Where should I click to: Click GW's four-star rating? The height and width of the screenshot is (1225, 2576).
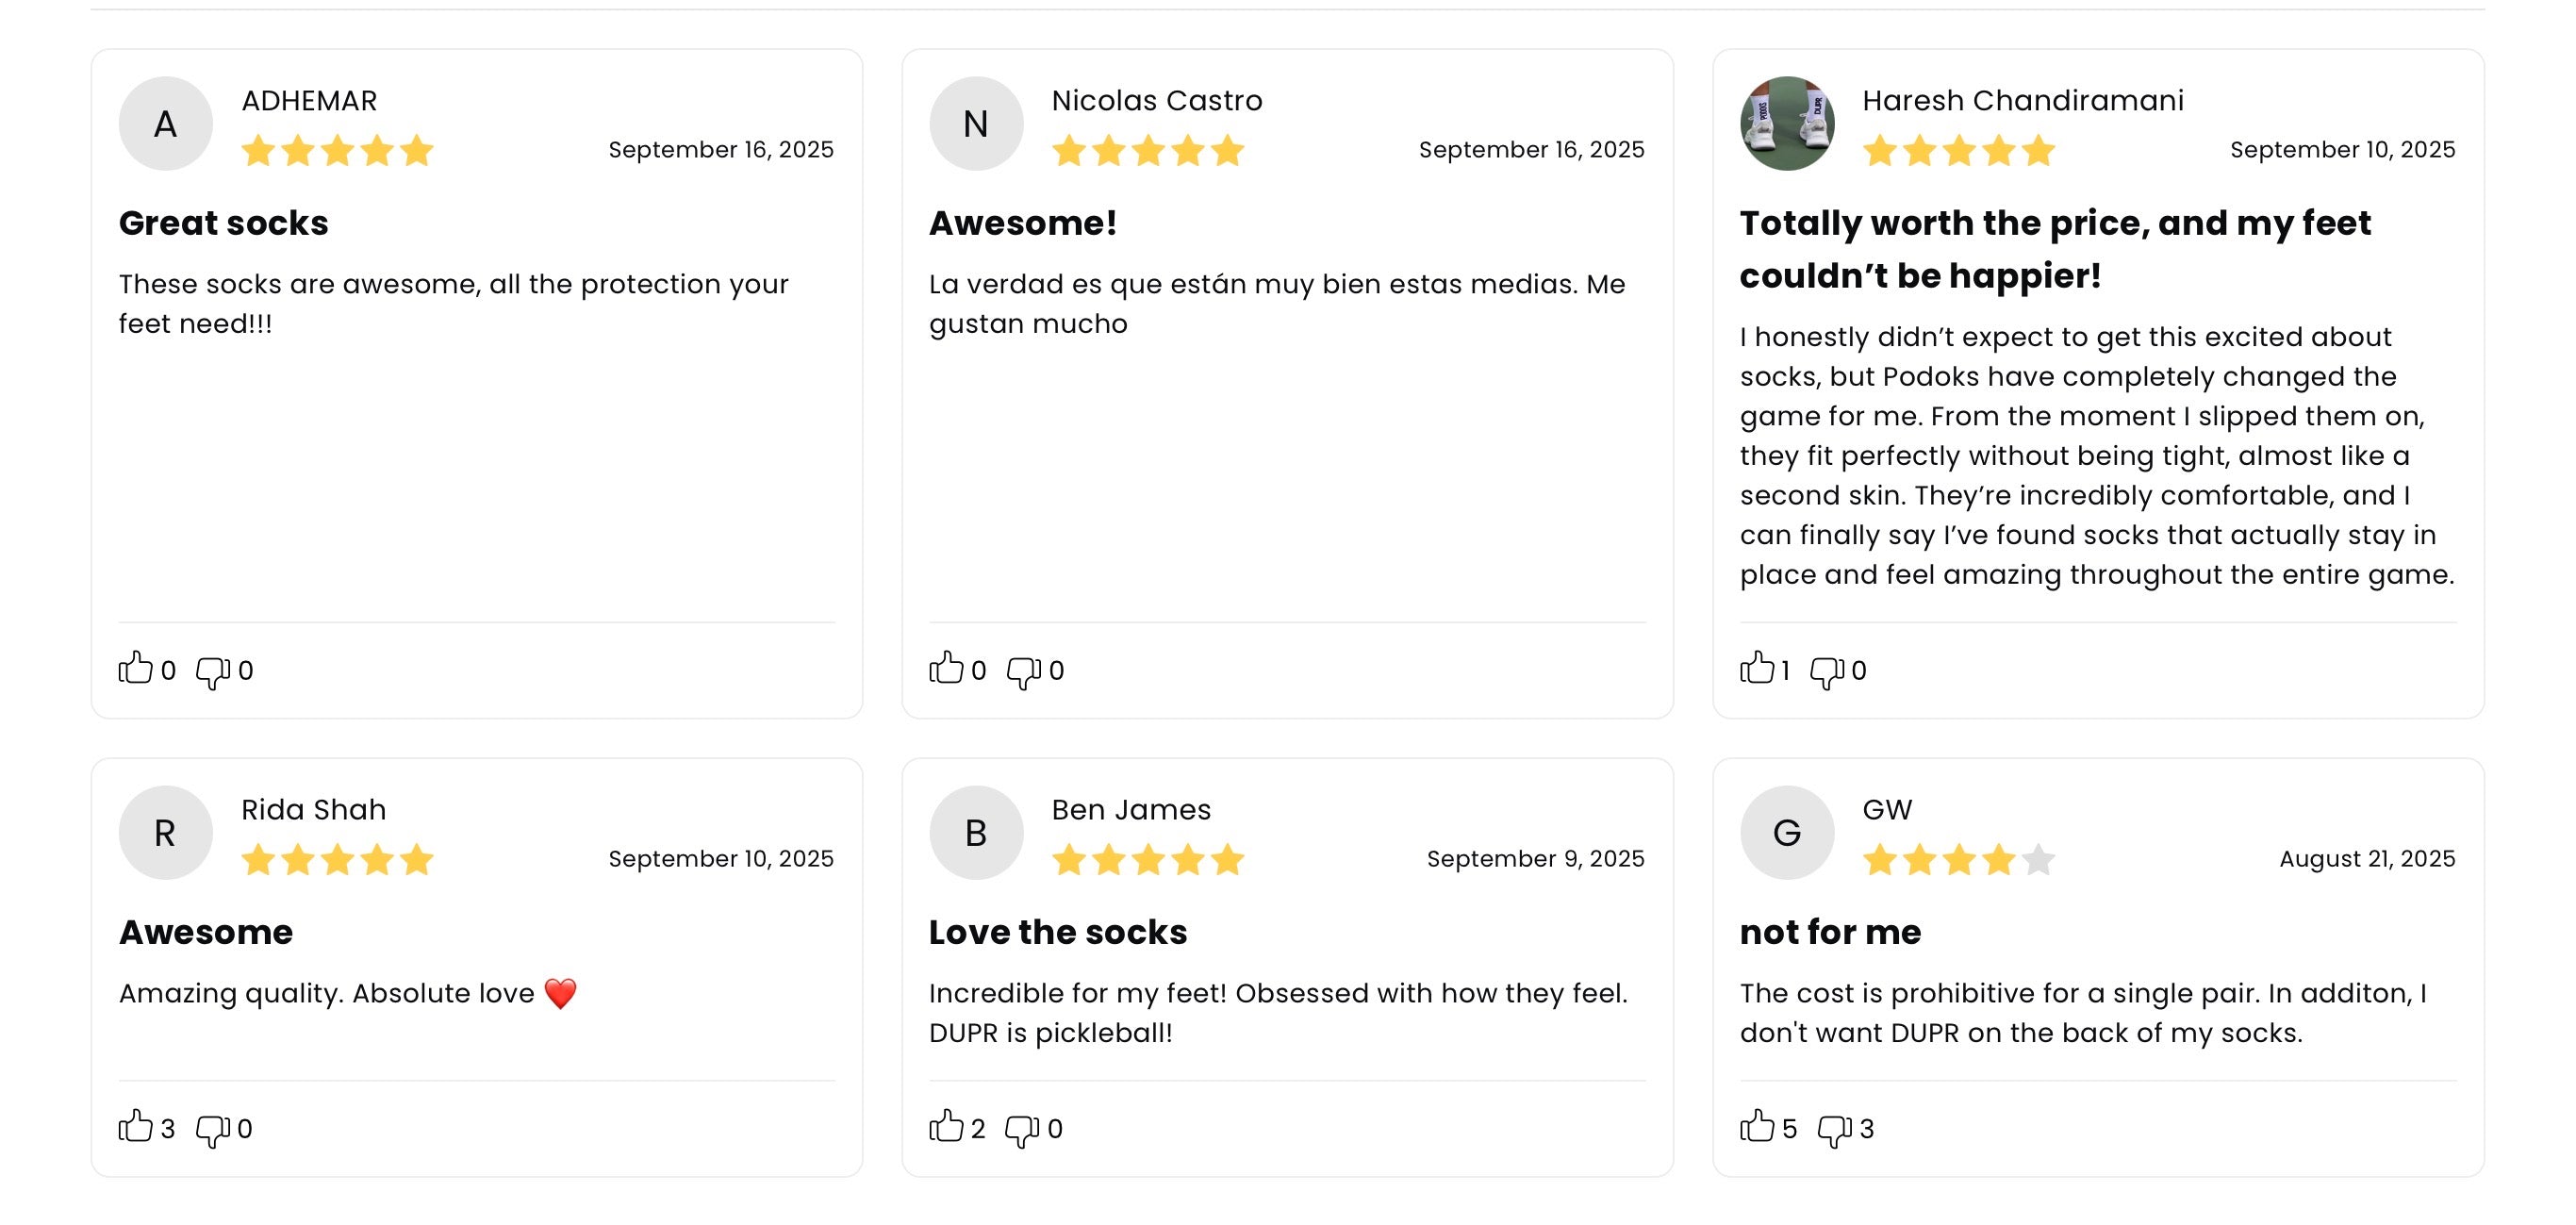pos(1958,859)
